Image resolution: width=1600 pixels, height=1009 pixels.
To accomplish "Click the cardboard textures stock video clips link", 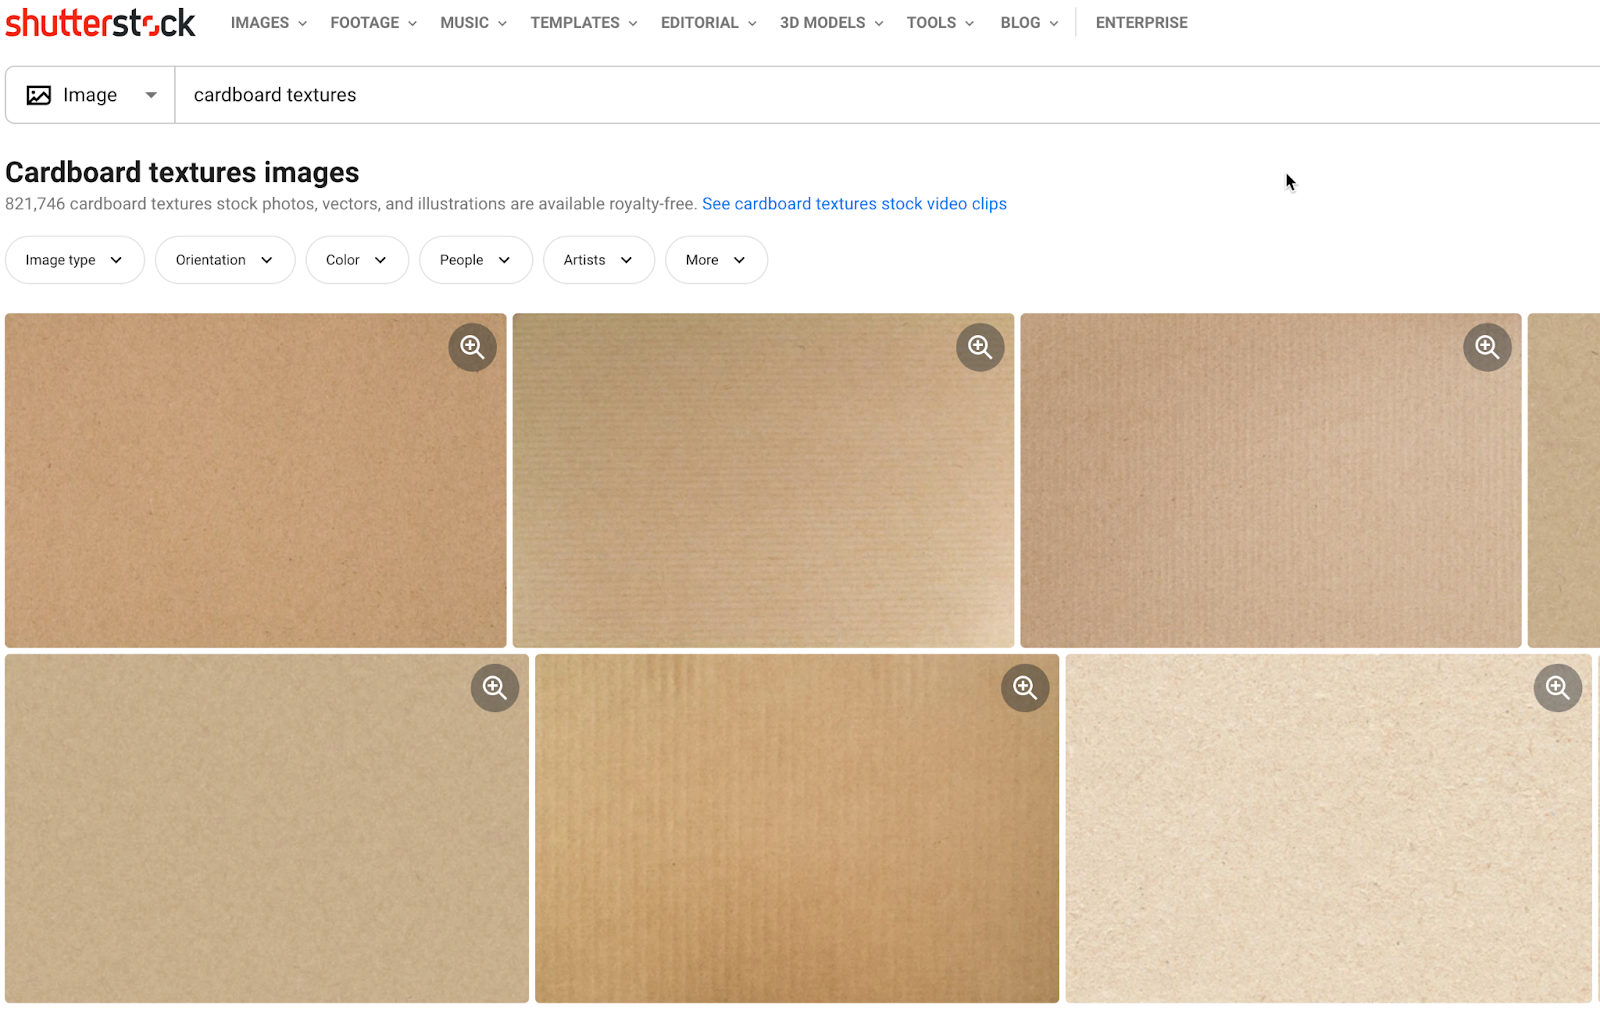I will 854,203.
